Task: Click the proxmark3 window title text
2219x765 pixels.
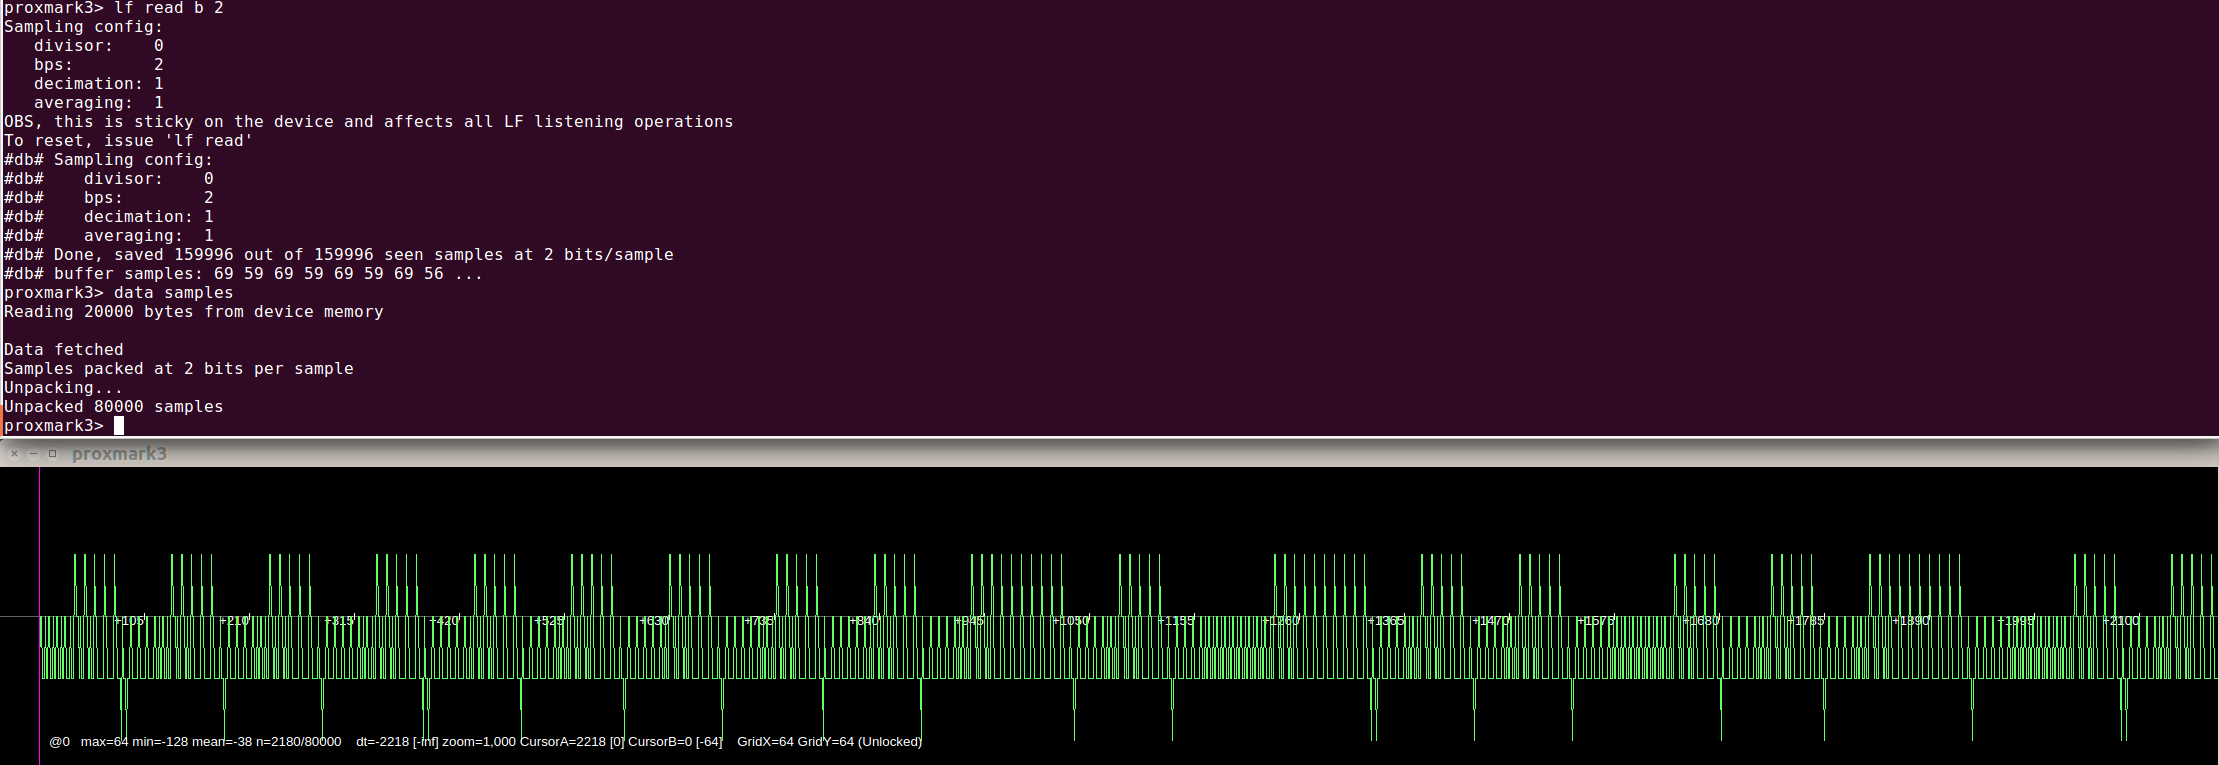Action: point(119,453)
